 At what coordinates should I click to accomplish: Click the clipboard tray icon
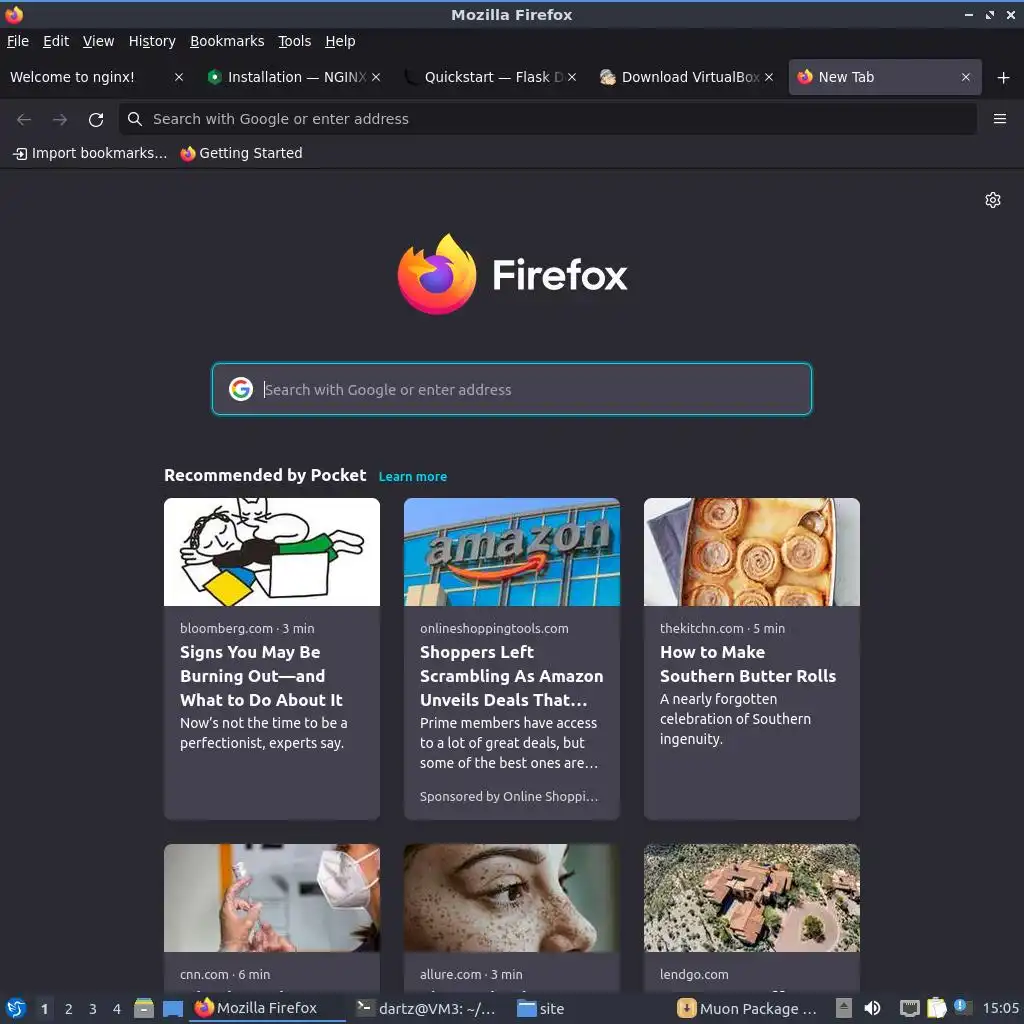[936, 1008]
